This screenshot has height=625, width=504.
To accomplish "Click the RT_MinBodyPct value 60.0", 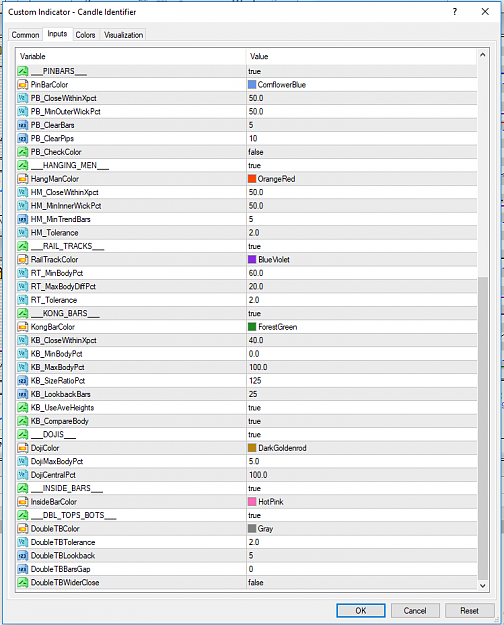I will 256,273.
